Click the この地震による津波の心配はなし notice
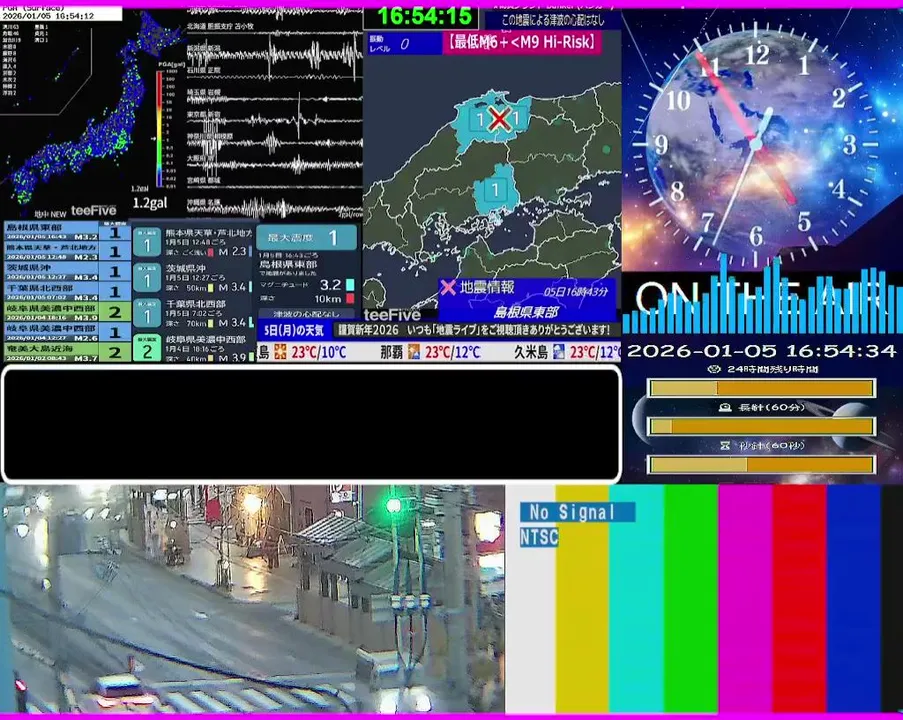 pyautogui.click(x=552, y=21)
